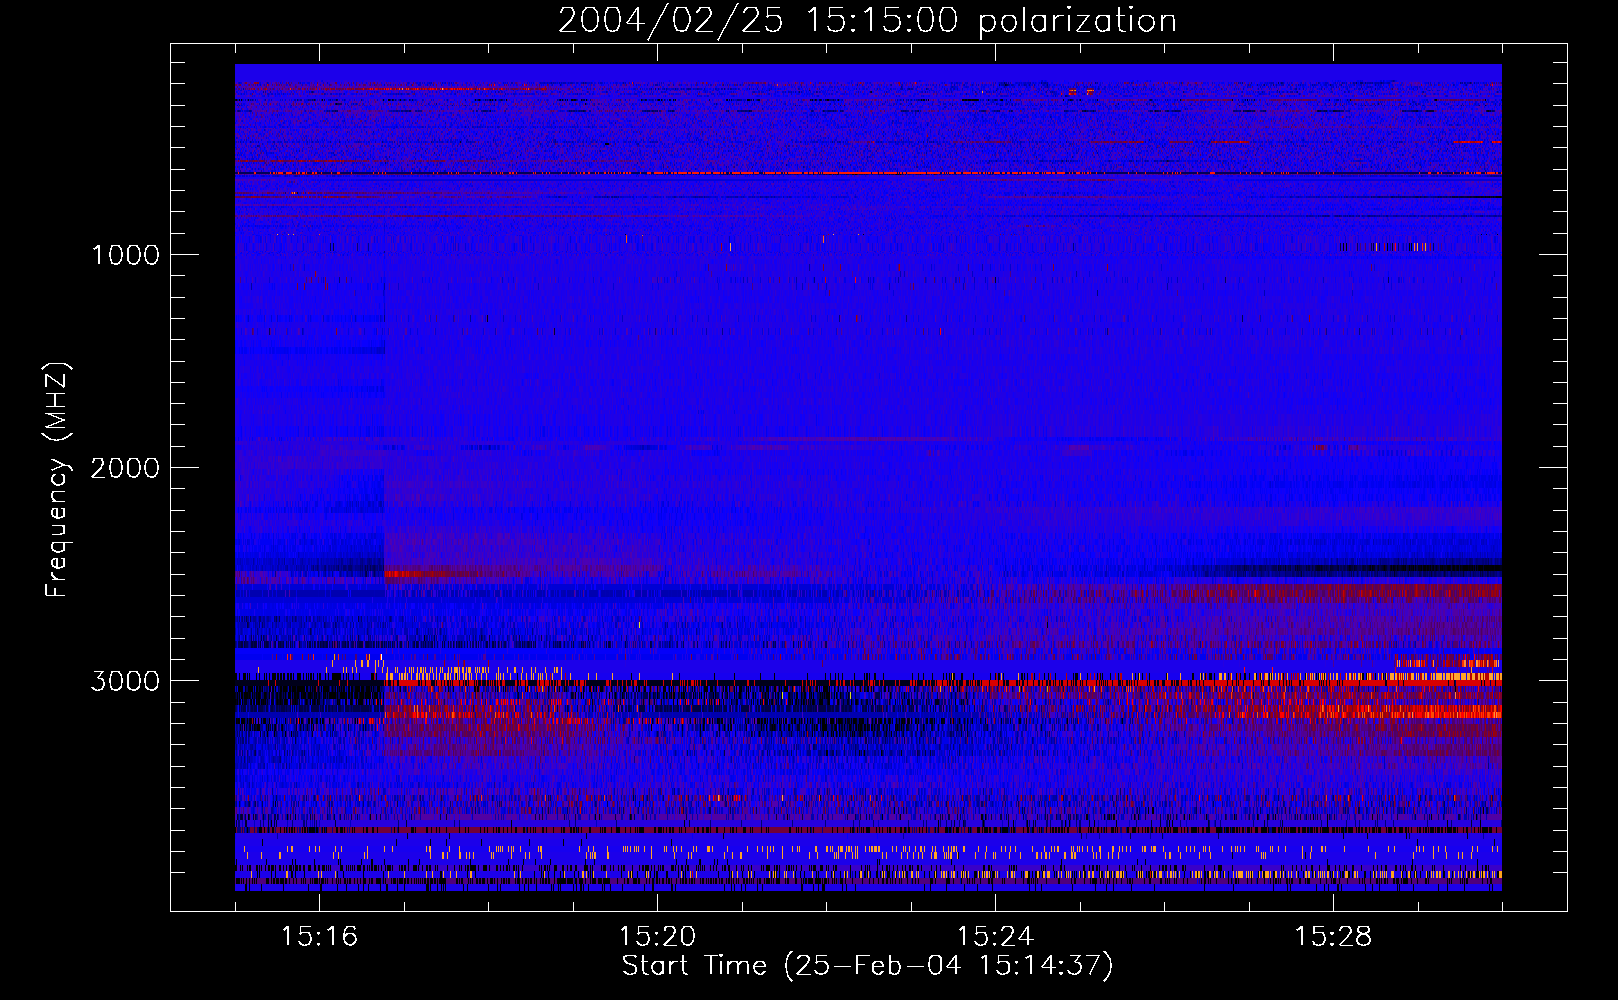This screenshot has height=1000, width=1618.
Task: Click the 2000 frequency tick label
Action: pos(125,468)
